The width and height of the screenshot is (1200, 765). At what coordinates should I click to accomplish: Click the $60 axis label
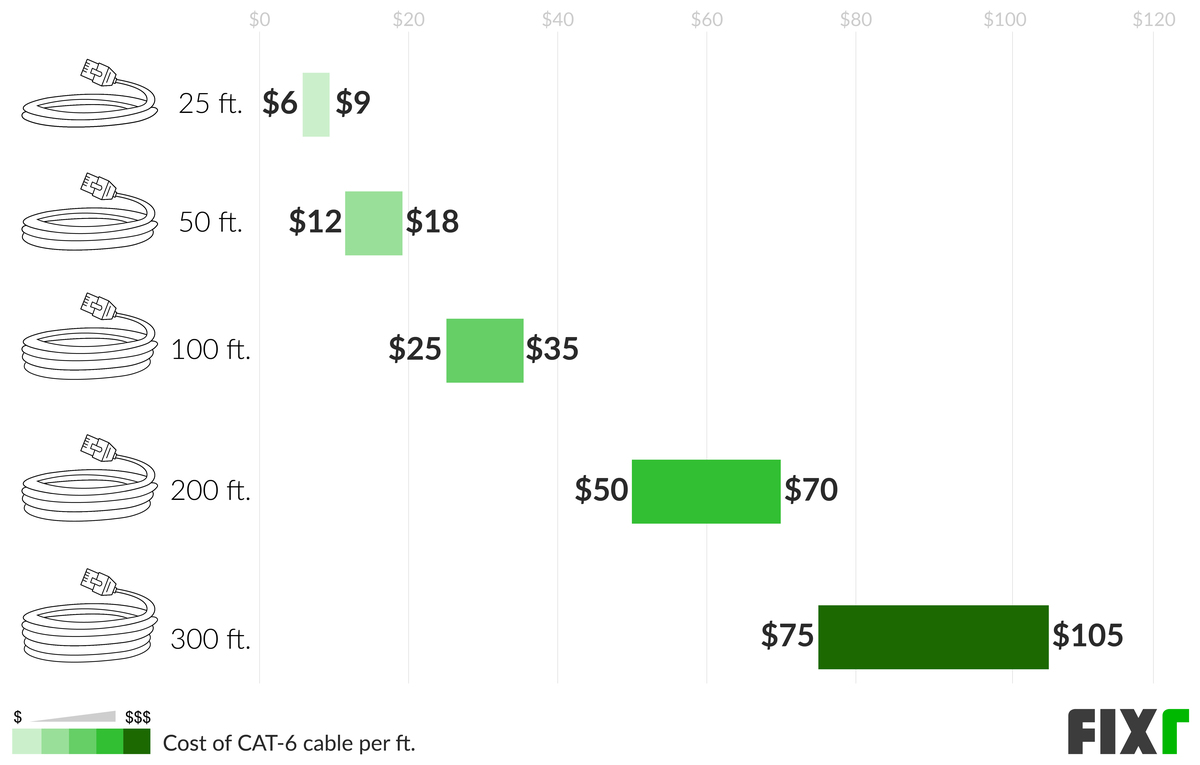click(707, 19)
